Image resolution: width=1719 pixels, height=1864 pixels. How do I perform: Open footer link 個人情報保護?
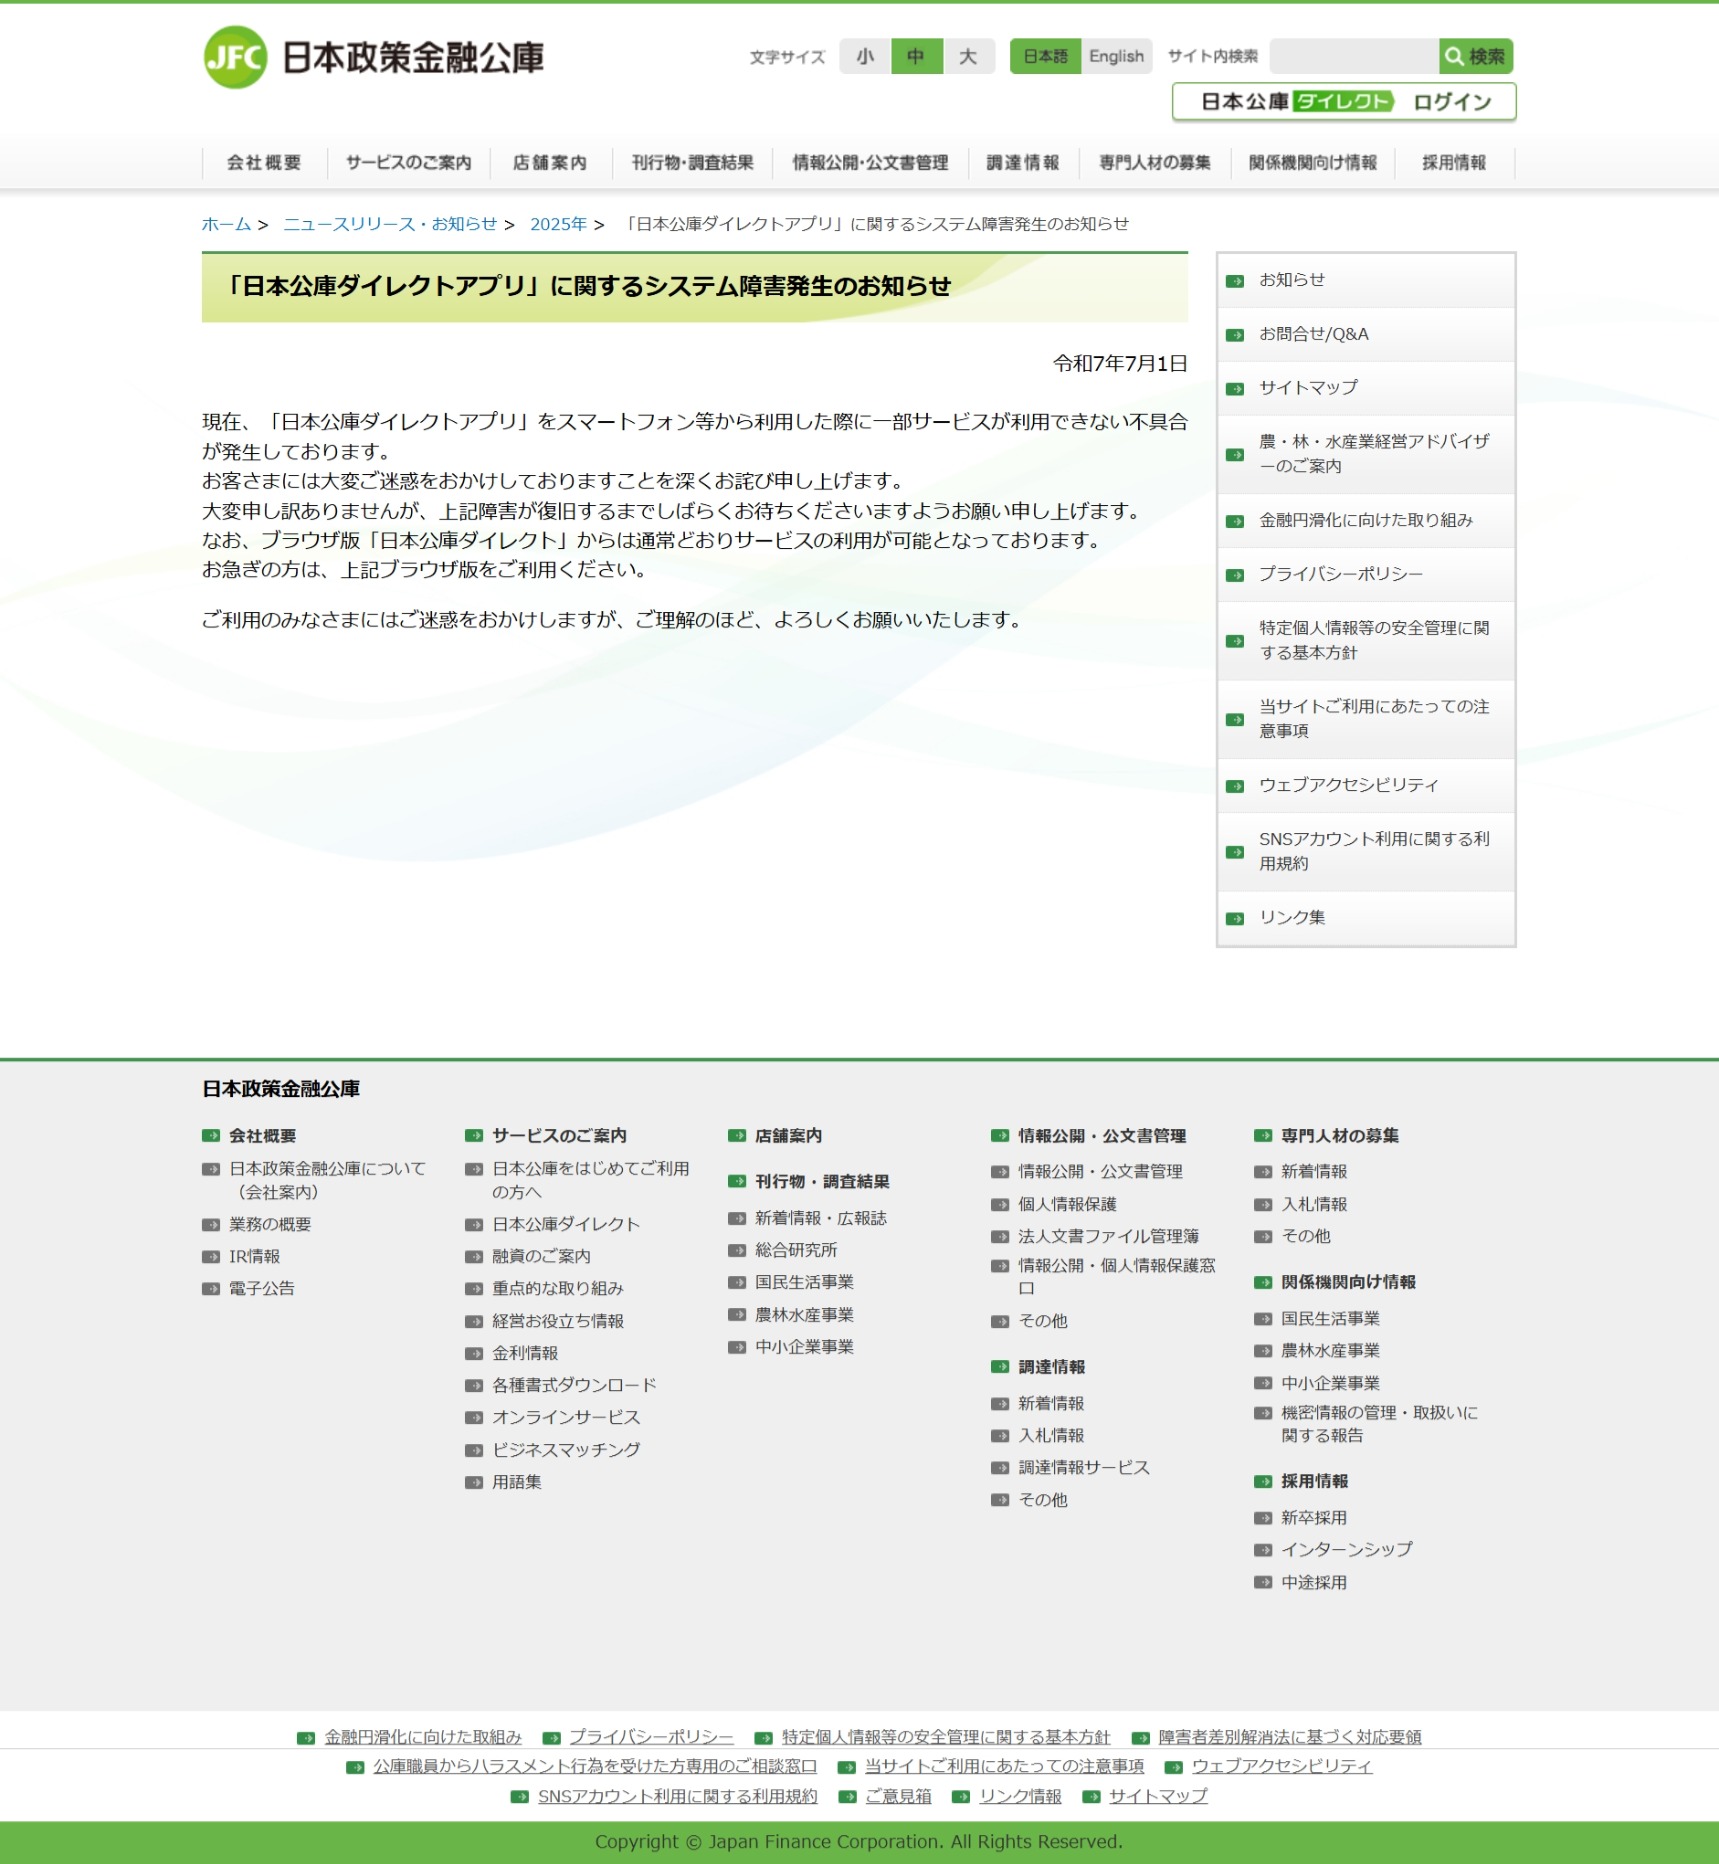tap(1067, 1204)
